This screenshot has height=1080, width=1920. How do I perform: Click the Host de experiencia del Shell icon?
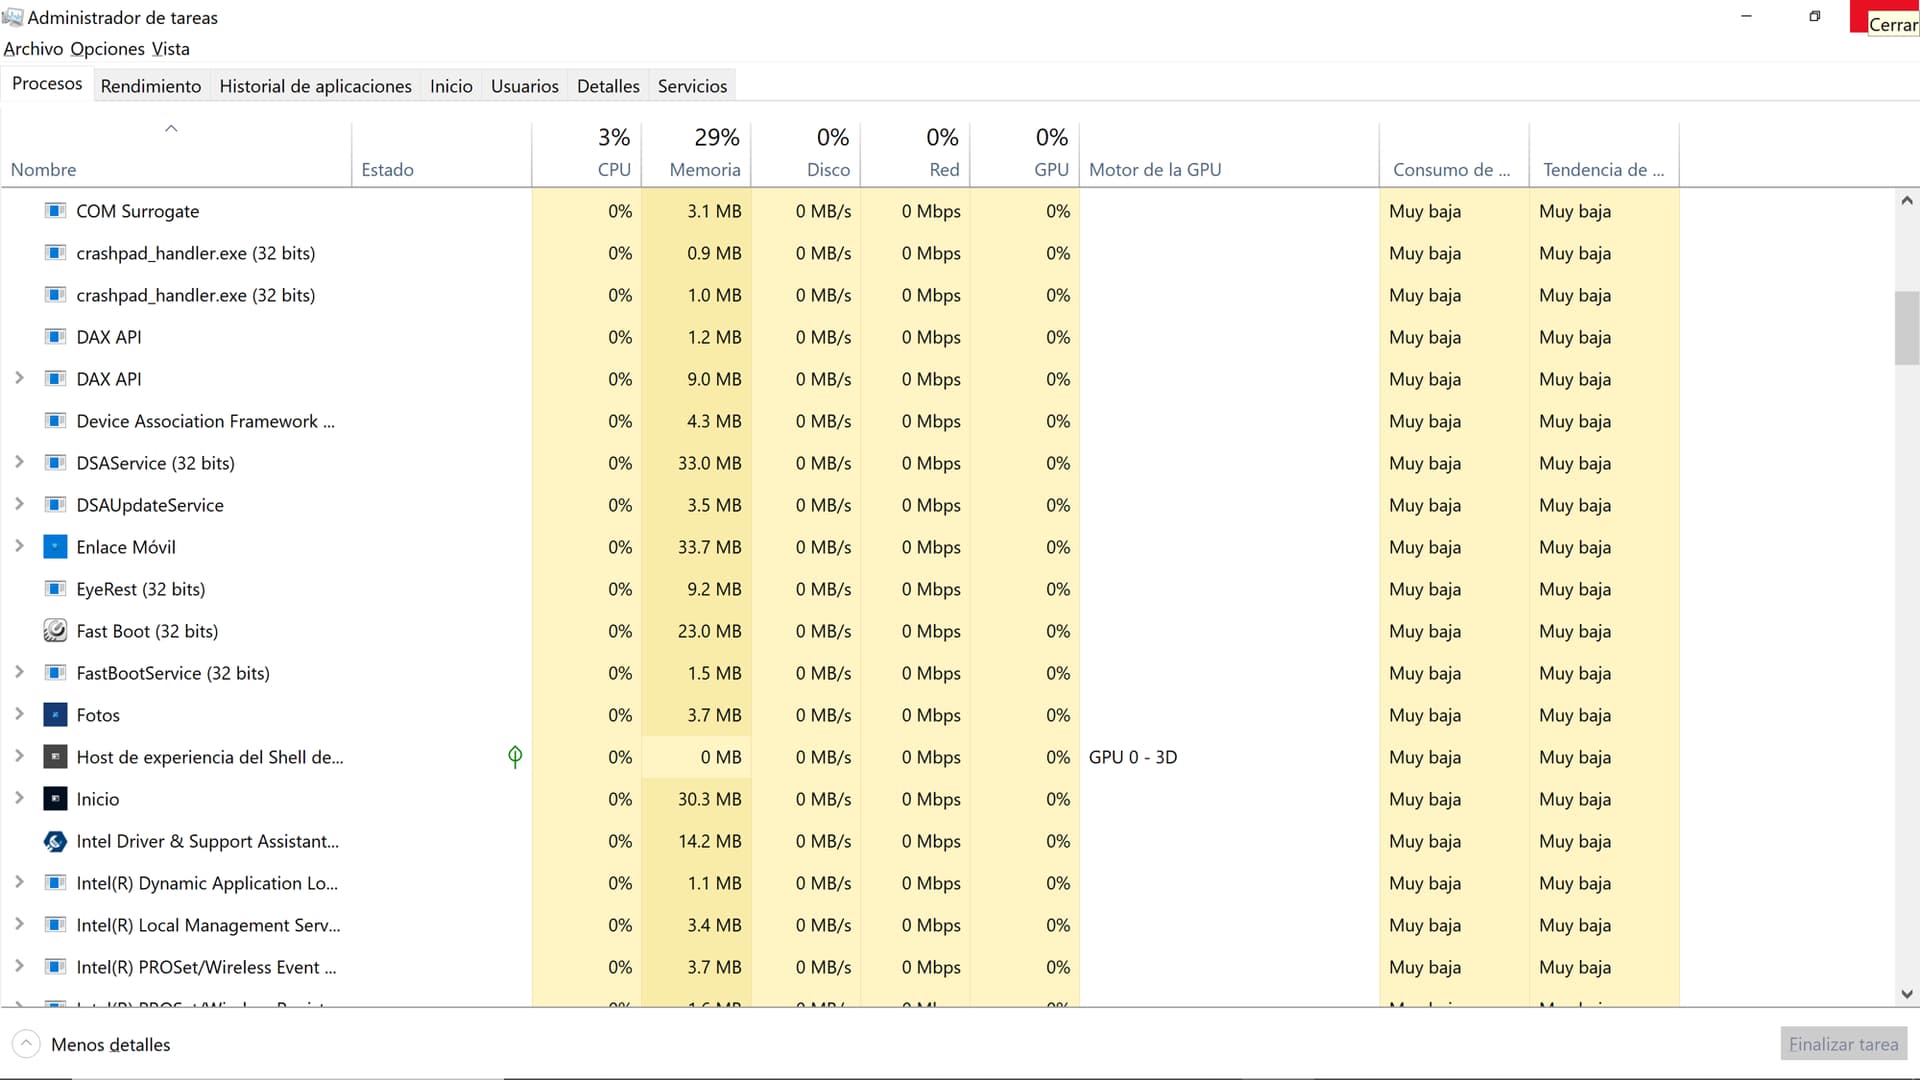[x=55, y=757]
